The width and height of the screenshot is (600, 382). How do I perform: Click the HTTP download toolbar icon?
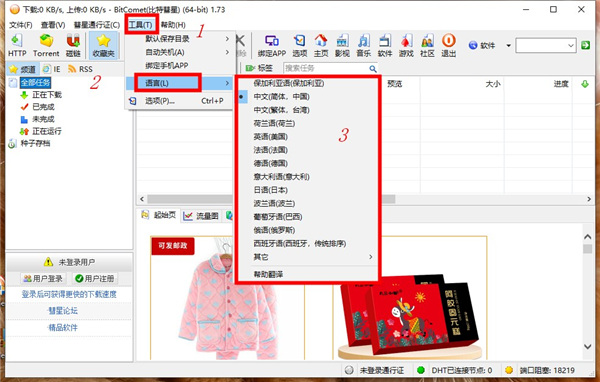pyautogui.click(x=17, y=45)
